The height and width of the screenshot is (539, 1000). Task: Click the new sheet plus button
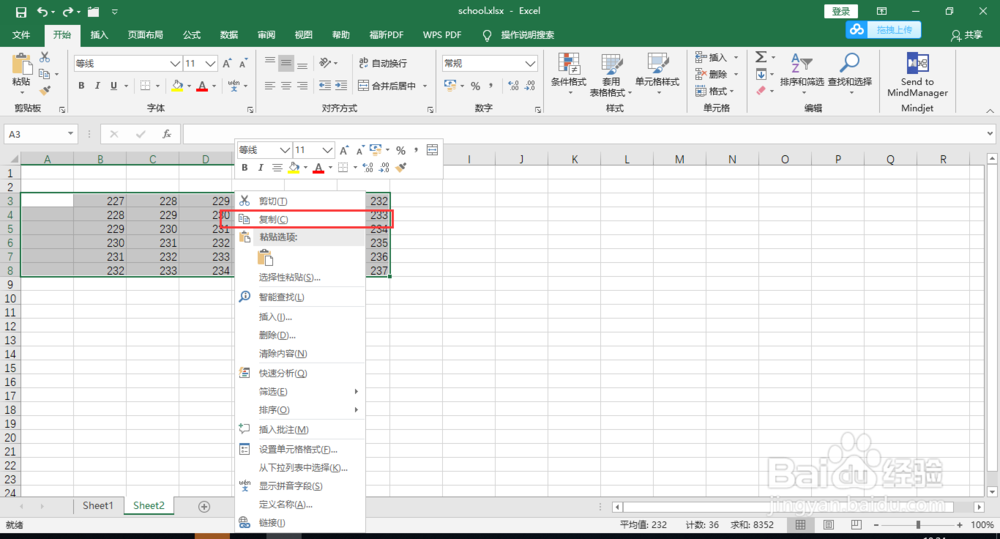[204, 506]
